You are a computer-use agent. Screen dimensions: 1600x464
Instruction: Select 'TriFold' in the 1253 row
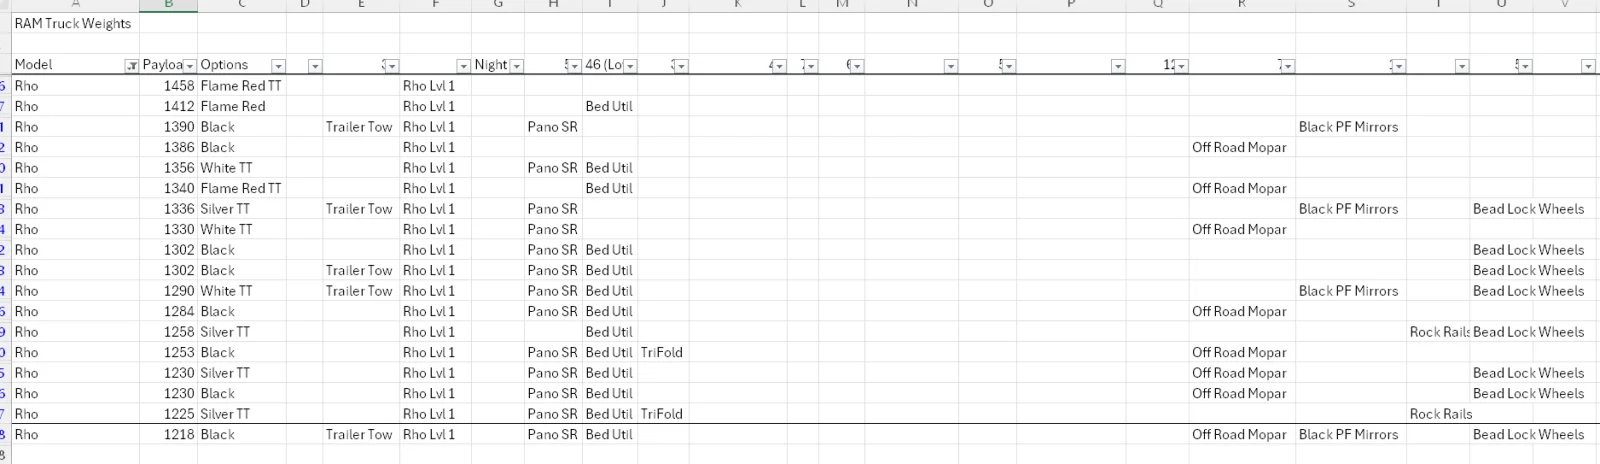(662, 352)
